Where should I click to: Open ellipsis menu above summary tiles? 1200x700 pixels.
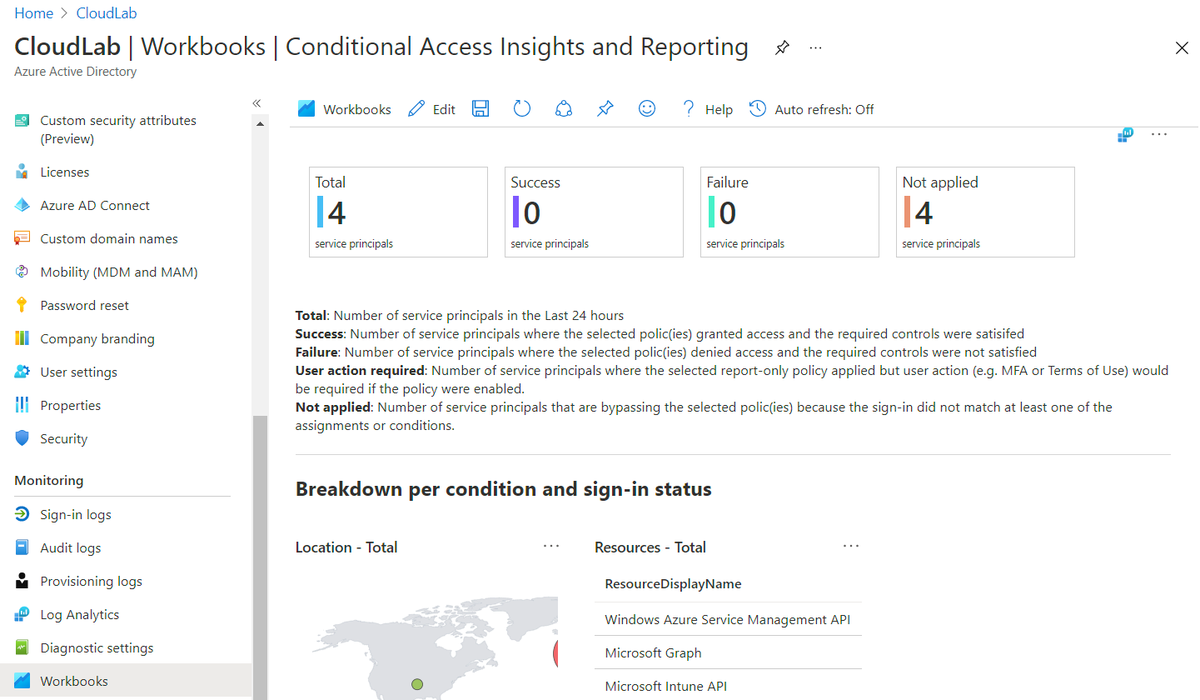click(1159, 135)
